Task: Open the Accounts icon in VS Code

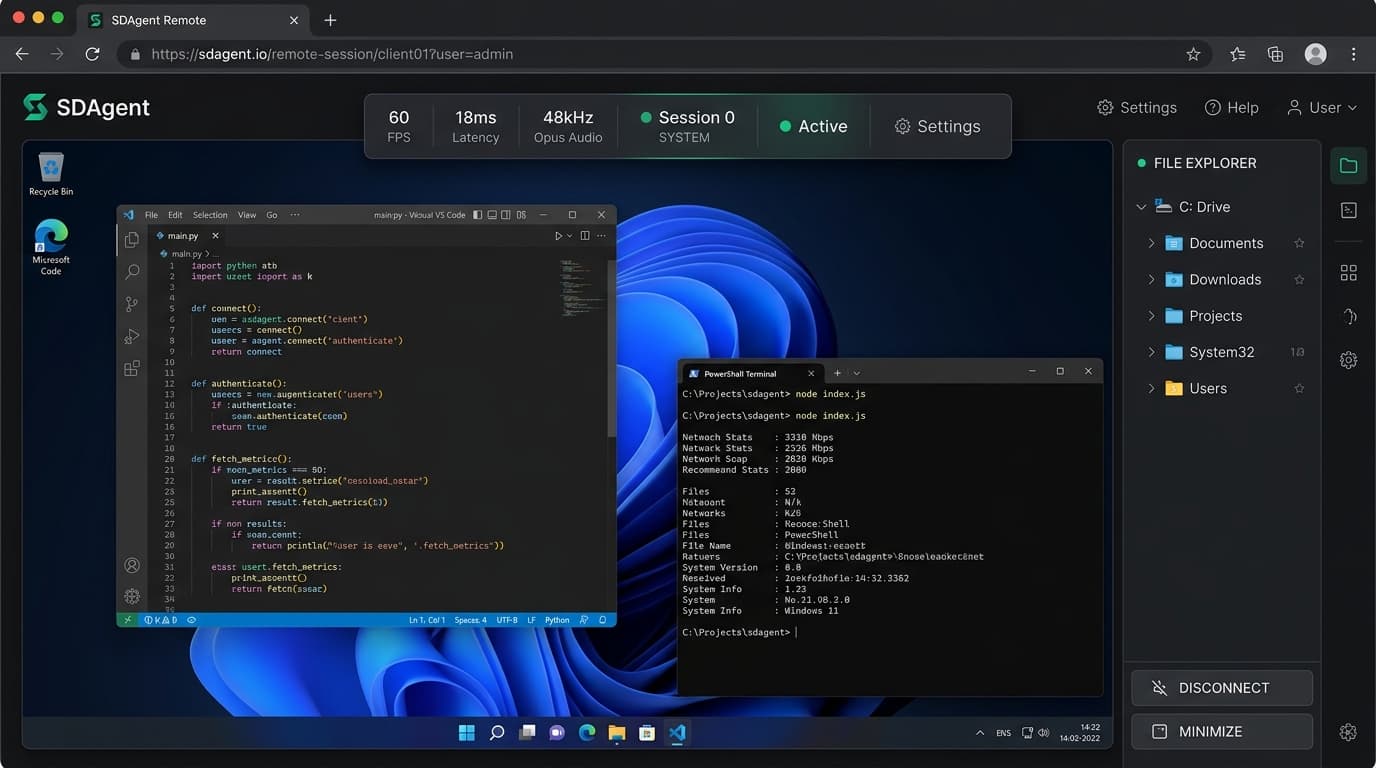Action: click(132, 565)
